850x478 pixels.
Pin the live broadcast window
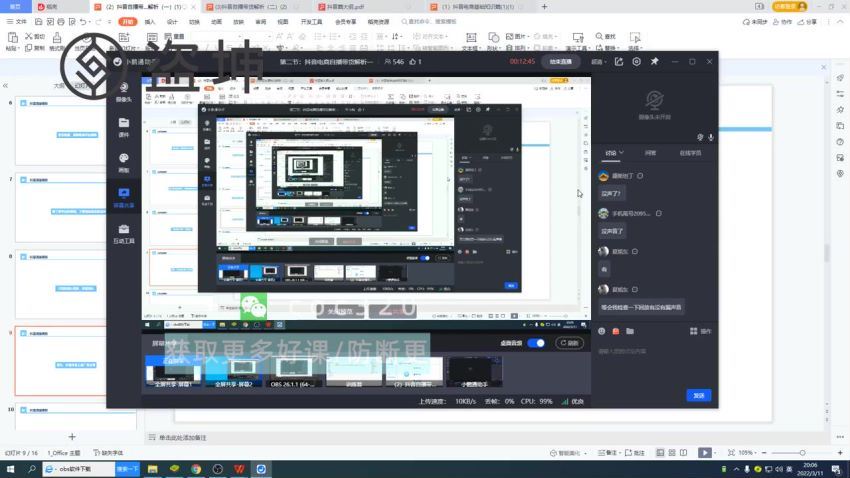coord(654,62)
